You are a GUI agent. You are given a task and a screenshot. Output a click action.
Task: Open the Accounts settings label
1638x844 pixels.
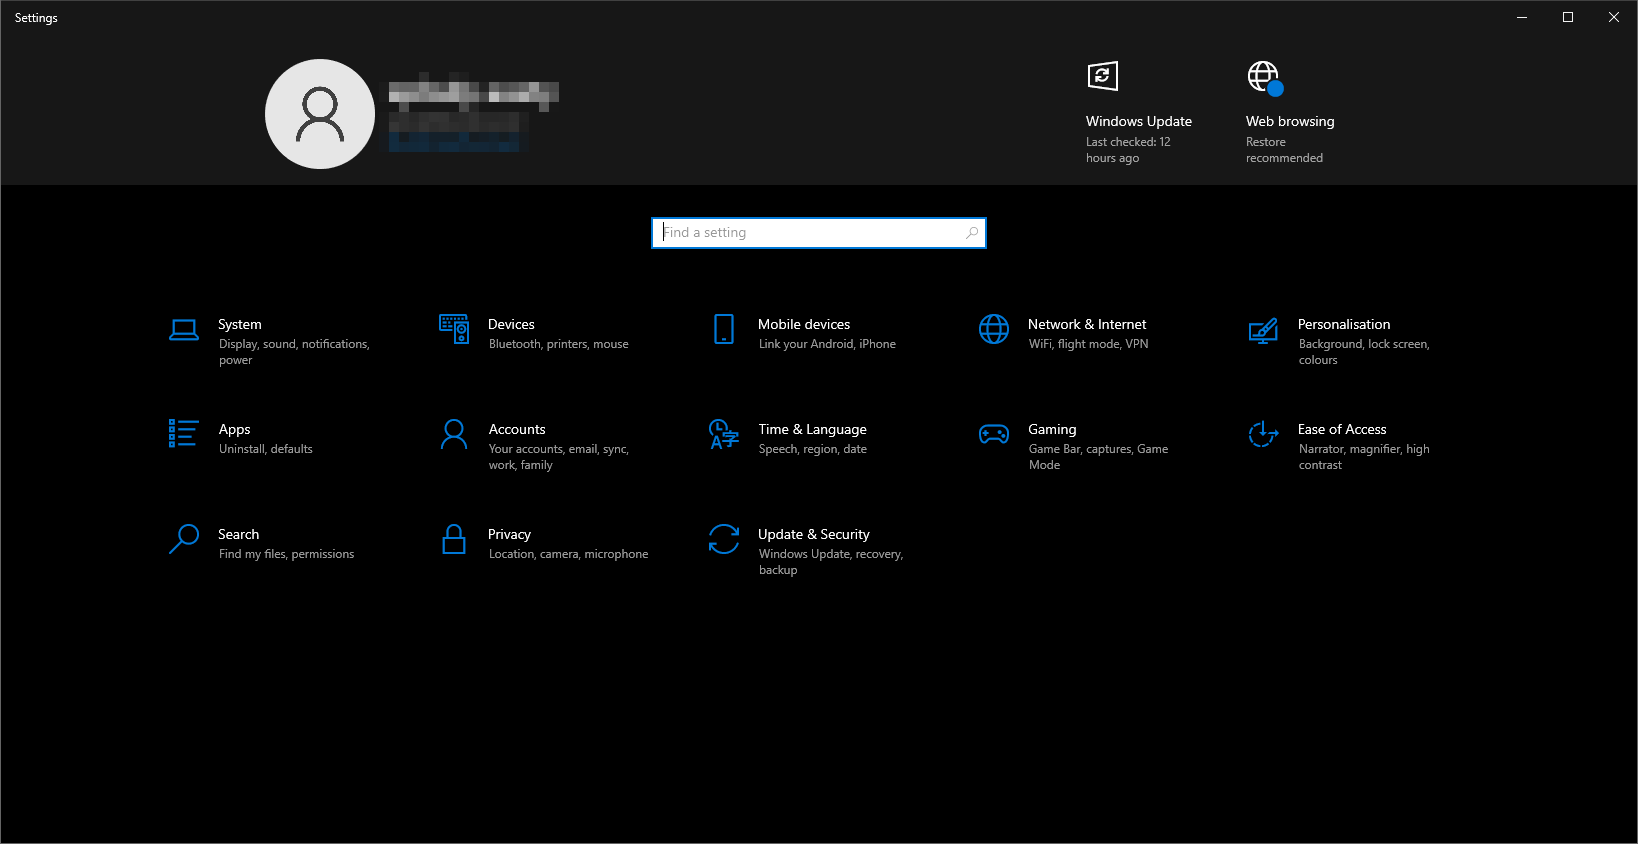pos(517,429)
